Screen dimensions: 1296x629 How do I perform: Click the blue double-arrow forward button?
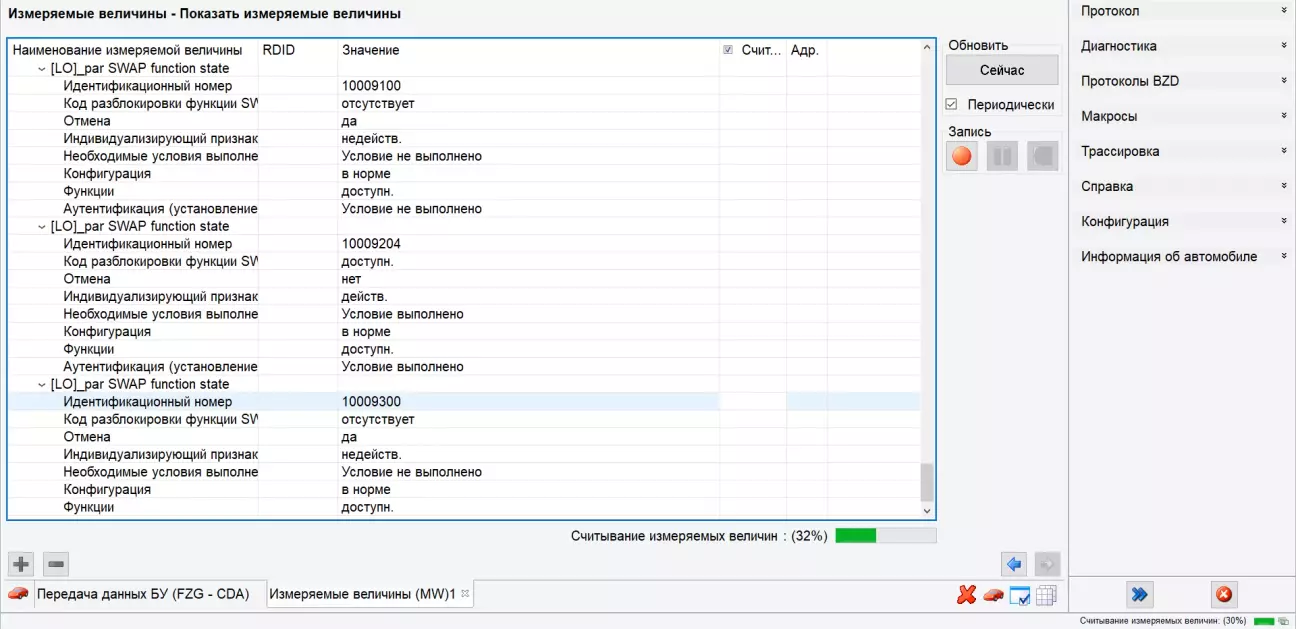pyautogui.click(x=1139, y=595)
